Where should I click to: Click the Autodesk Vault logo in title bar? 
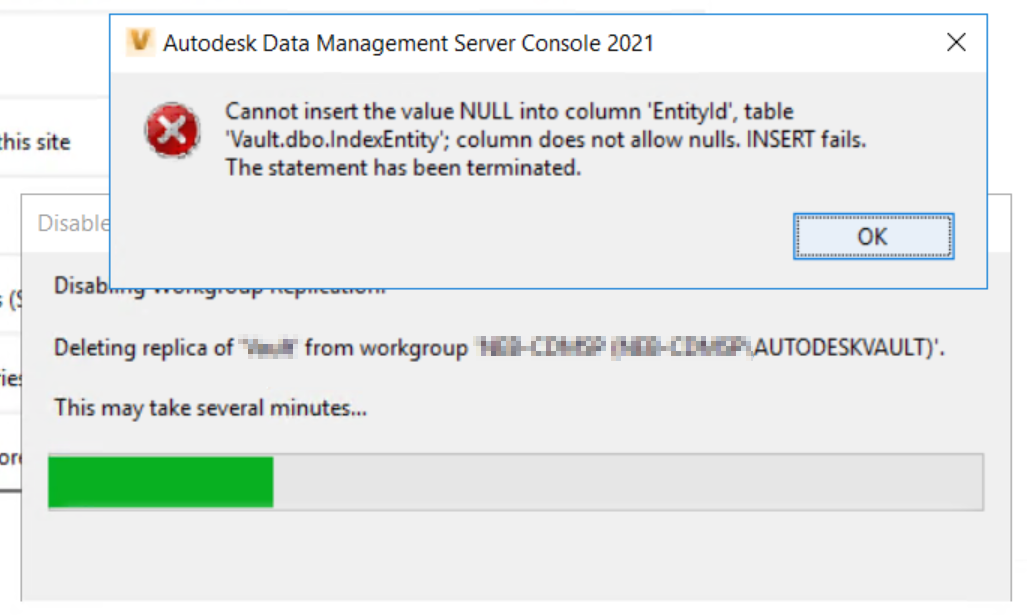click(141, 42)
